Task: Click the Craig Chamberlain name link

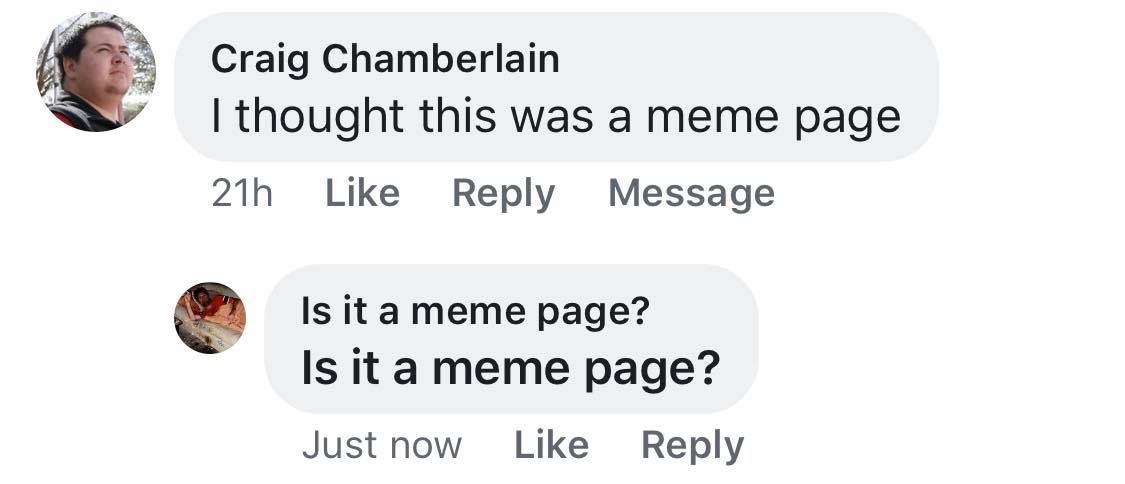Action: pyautogui.click(x=385, y=59)
